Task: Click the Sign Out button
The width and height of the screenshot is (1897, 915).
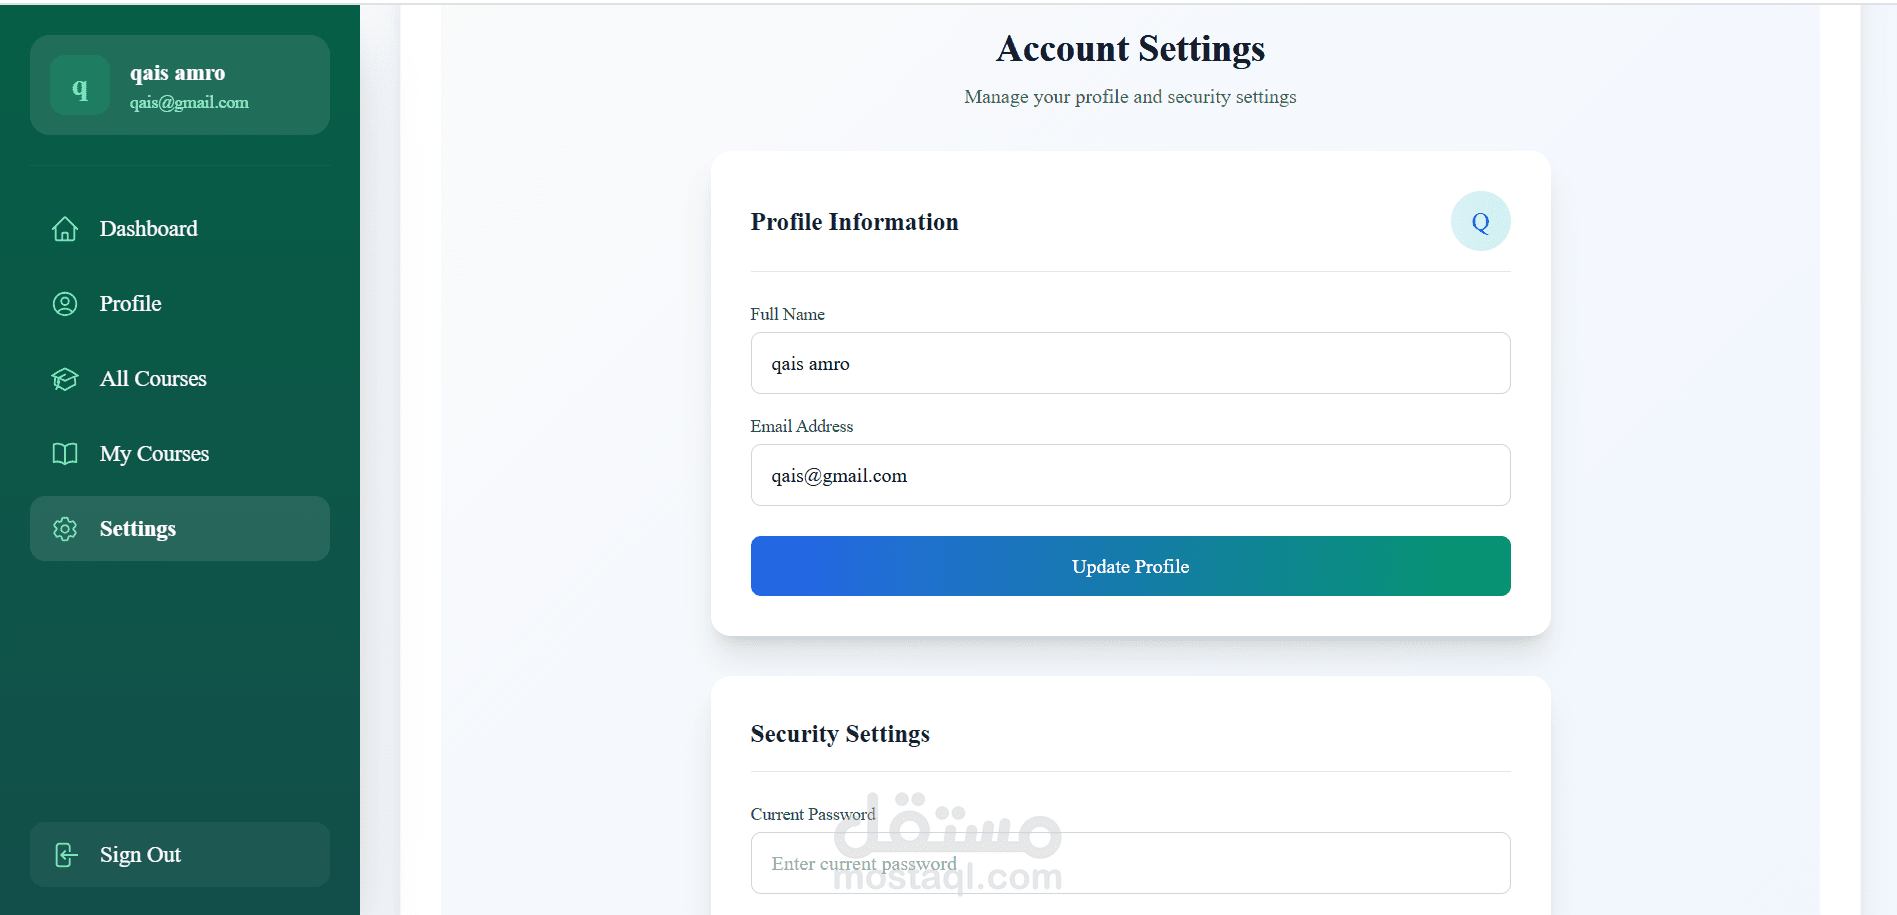Action: pyautogui.click(x=180, y=855)
